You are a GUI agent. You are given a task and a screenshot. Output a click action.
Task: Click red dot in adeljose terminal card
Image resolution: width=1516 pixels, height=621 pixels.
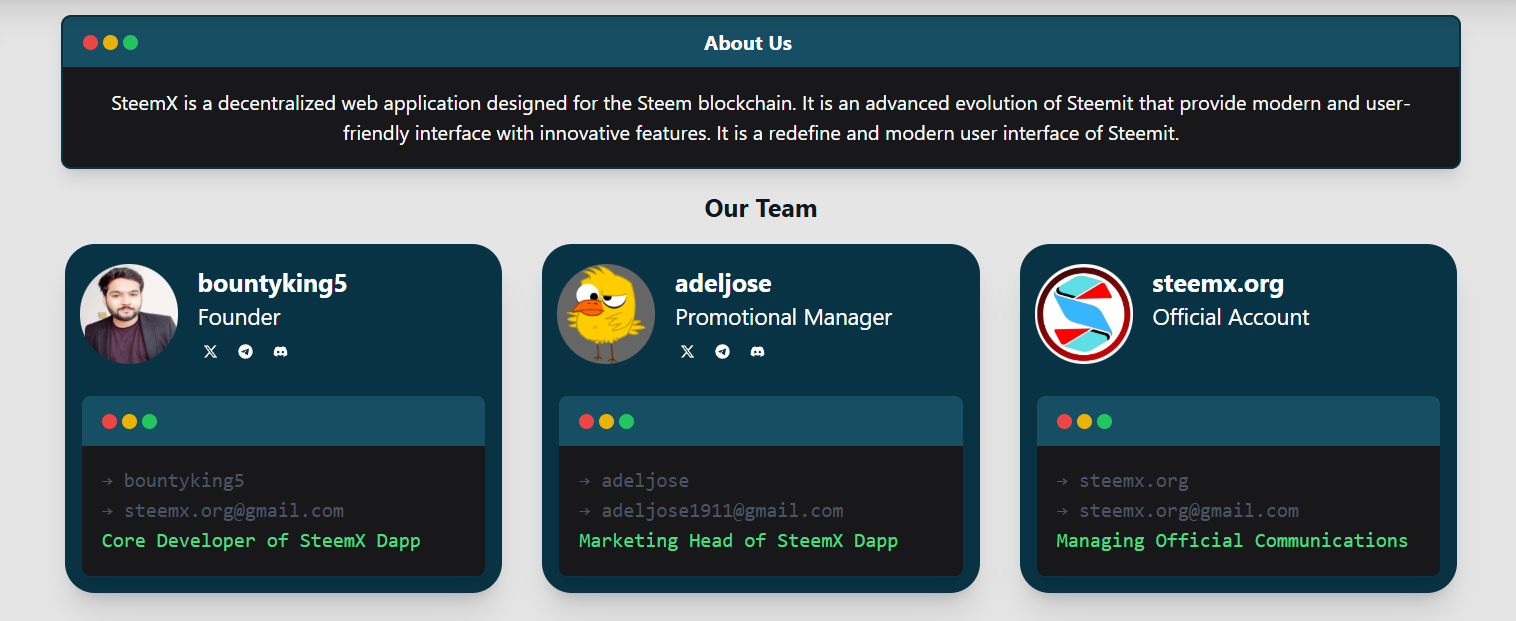586,421
